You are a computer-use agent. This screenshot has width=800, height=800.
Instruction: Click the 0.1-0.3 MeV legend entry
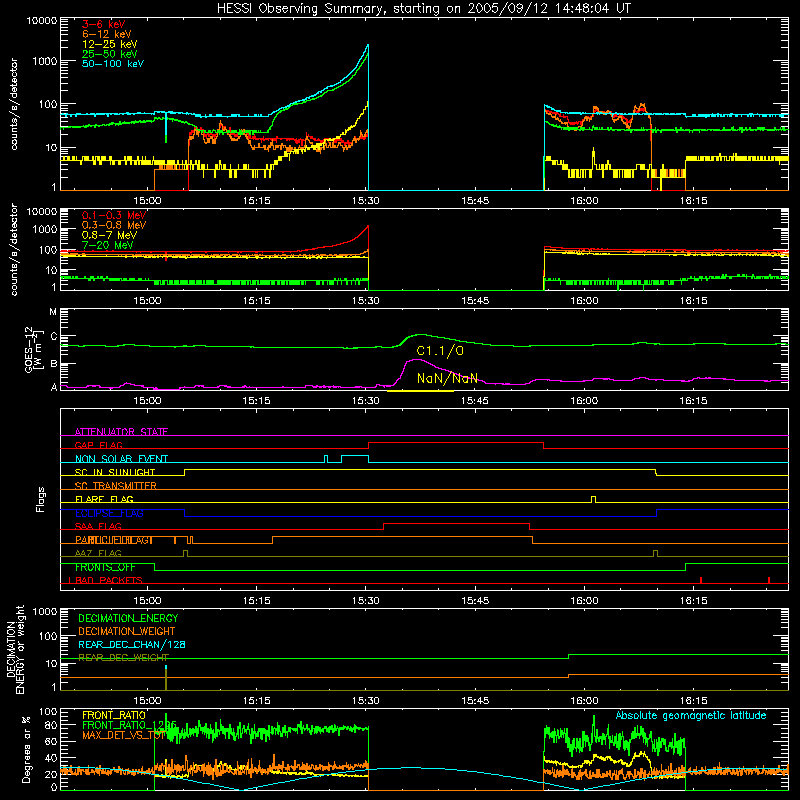(x=114, y=215)
